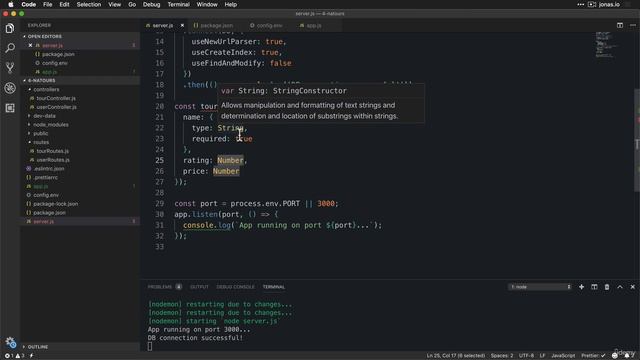Open package-lock.json in the file tree
The image size is (640, 360).
56,204
